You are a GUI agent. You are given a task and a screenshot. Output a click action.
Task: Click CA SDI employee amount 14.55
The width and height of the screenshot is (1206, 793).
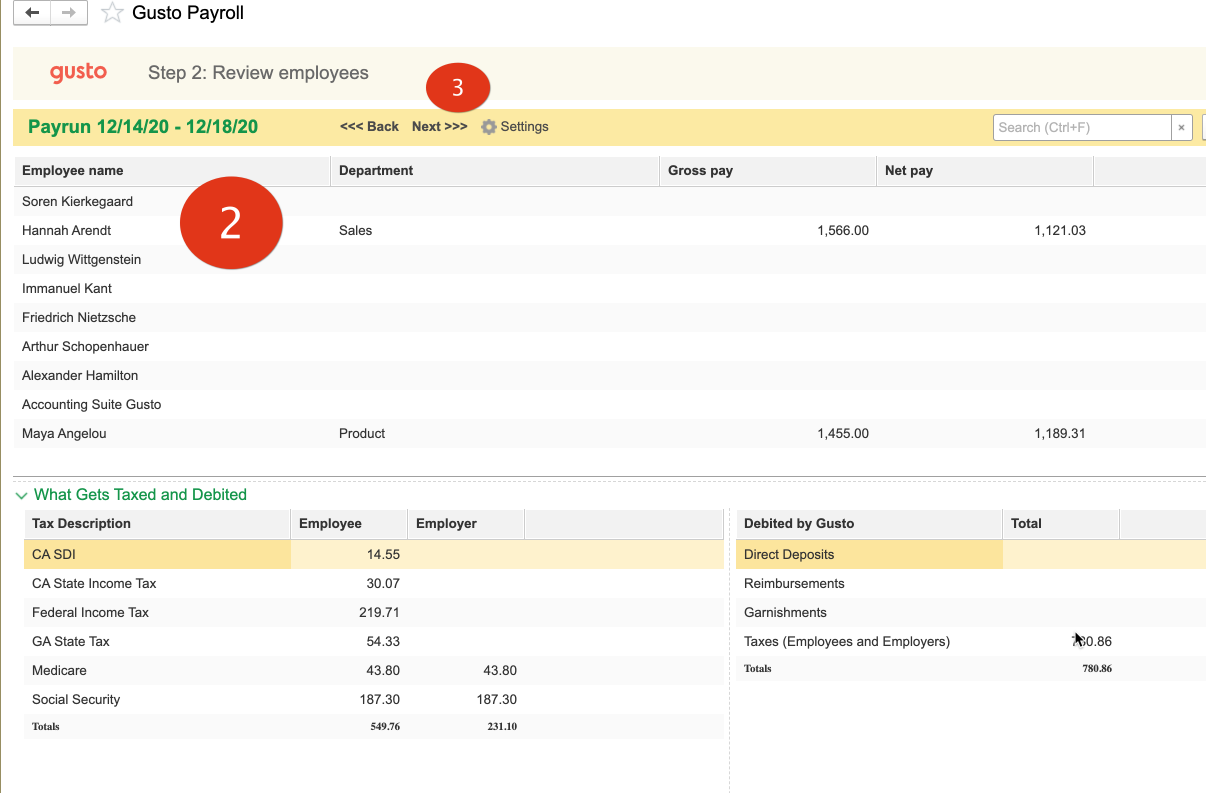click(383, 554)
